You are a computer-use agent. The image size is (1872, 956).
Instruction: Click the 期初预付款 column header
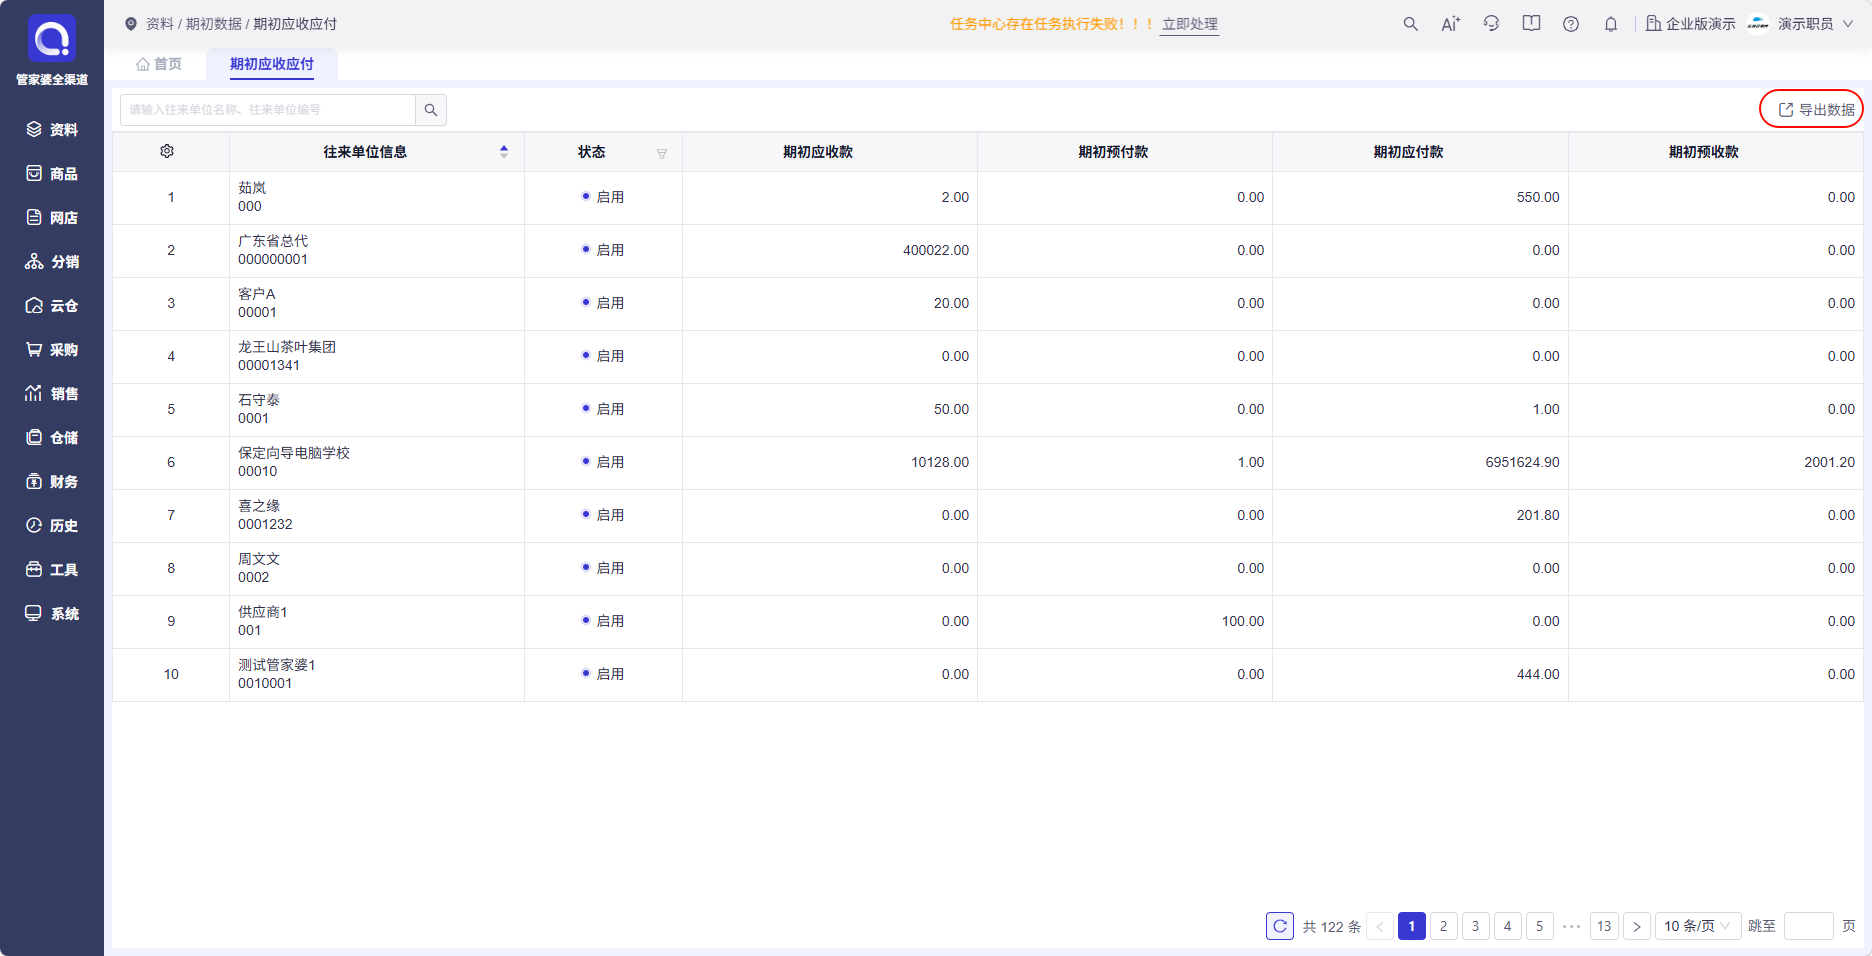coord(1113,152)
